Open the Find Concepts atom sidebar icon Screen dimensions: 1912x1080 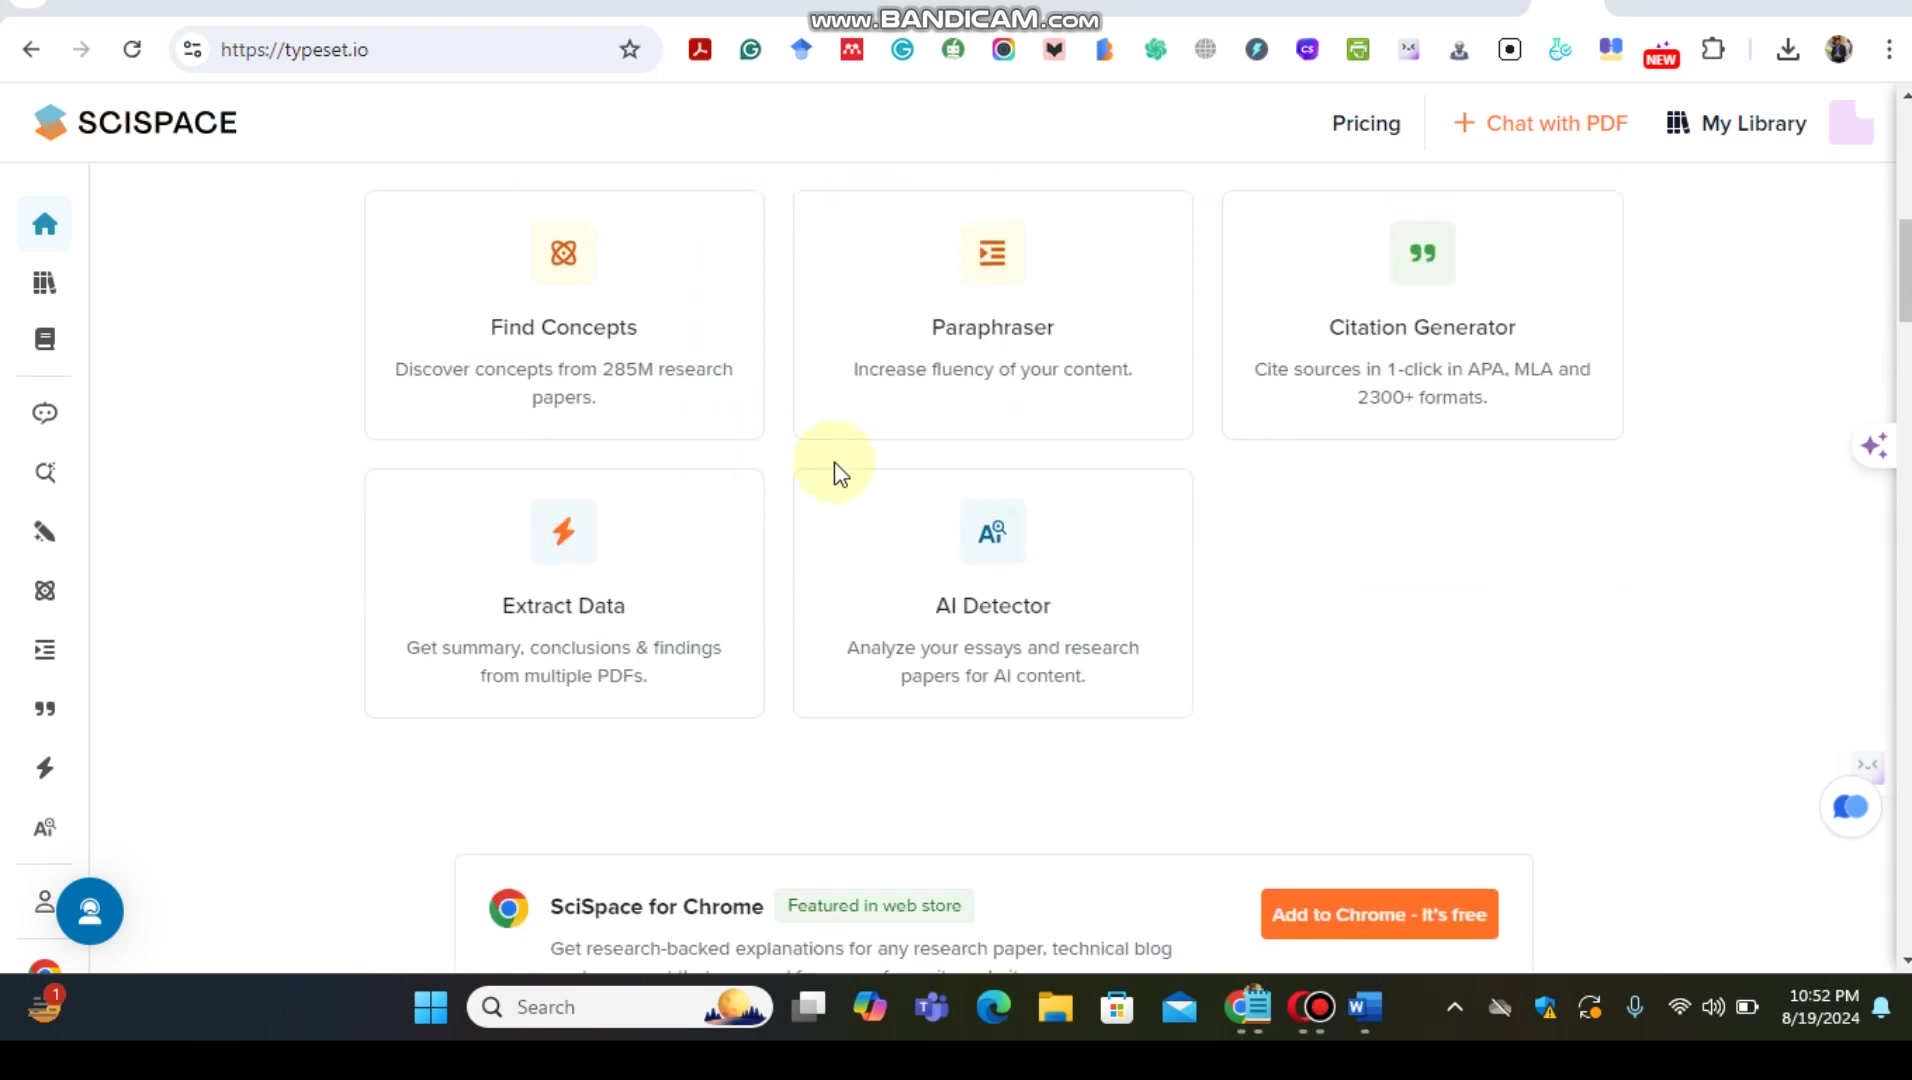44,591
